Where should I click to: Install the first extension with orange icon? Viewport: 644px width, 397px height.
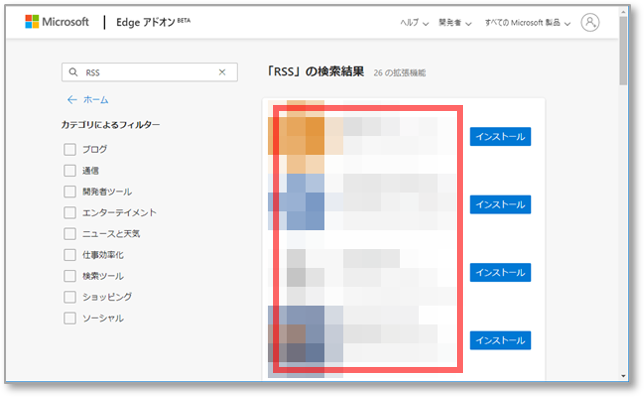coord(500,137)
